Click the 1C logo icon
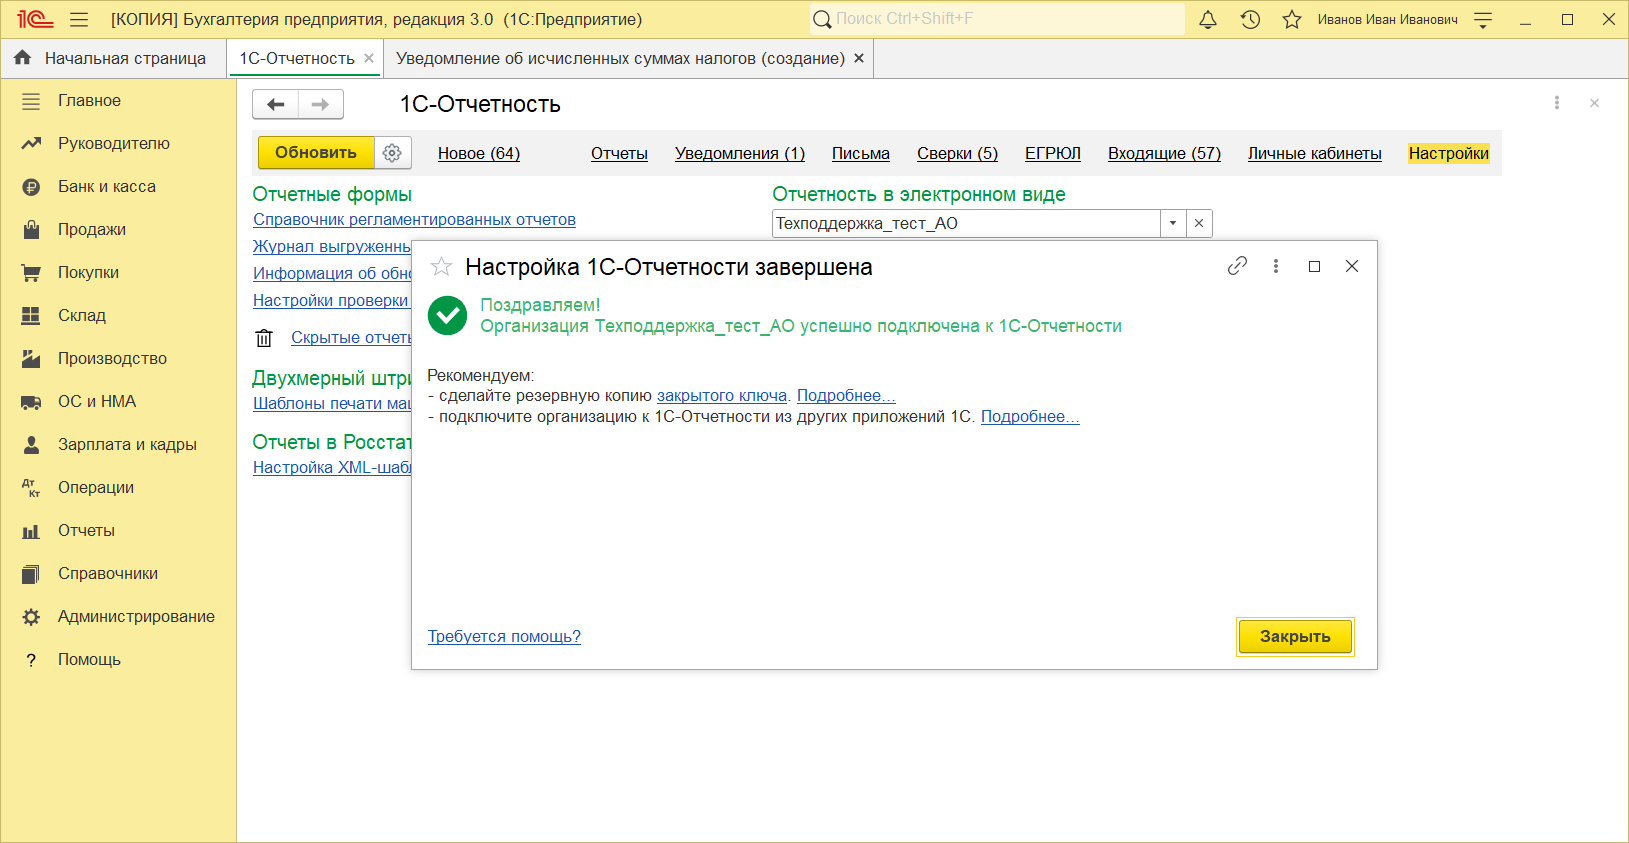The width and height of the screenshot is (1629, 843). click(x=35, y=19)
